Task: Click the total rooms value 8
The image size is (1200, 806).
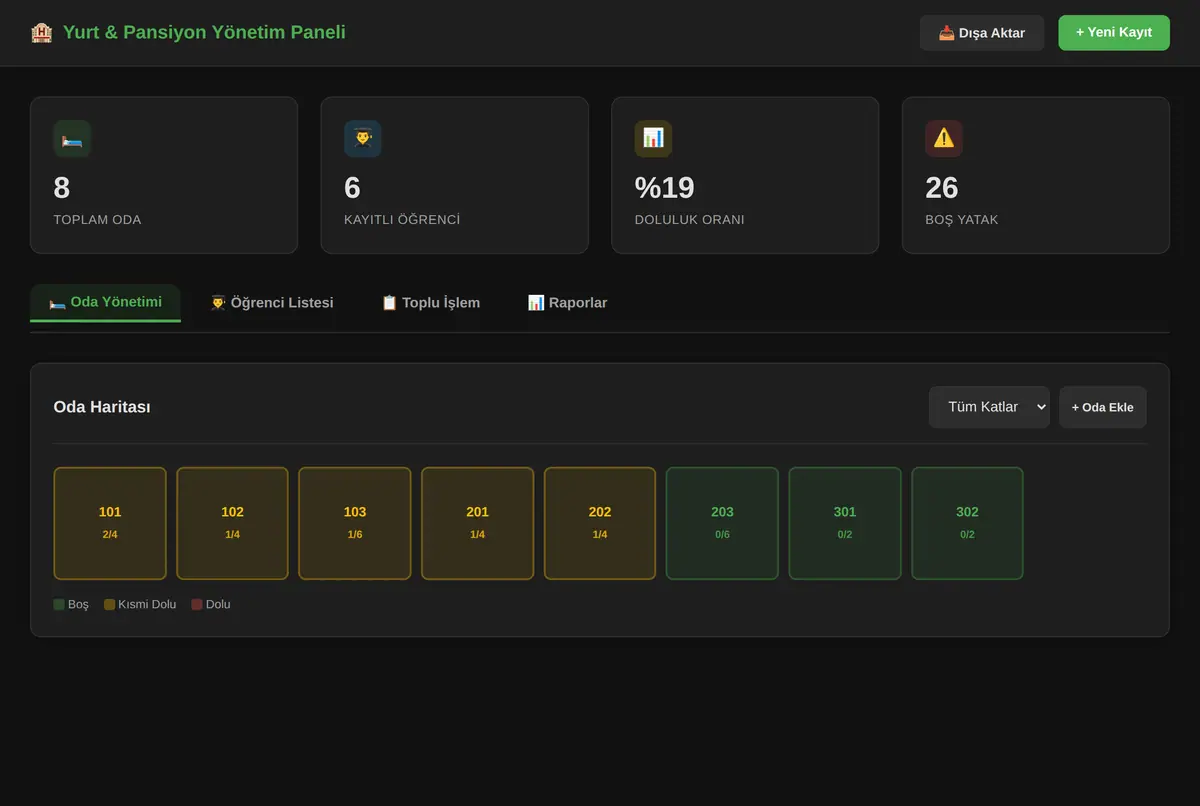Action: click(x=62, y=188)
